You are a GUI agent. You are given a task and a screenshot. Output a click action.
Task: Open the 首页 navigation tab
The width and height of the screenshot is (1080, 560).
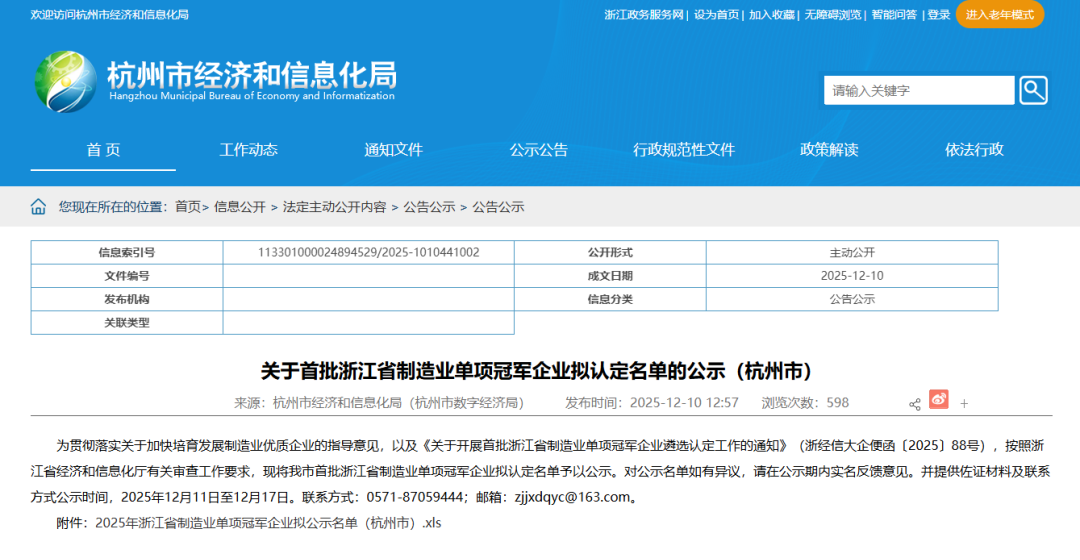tap(103, 150)
